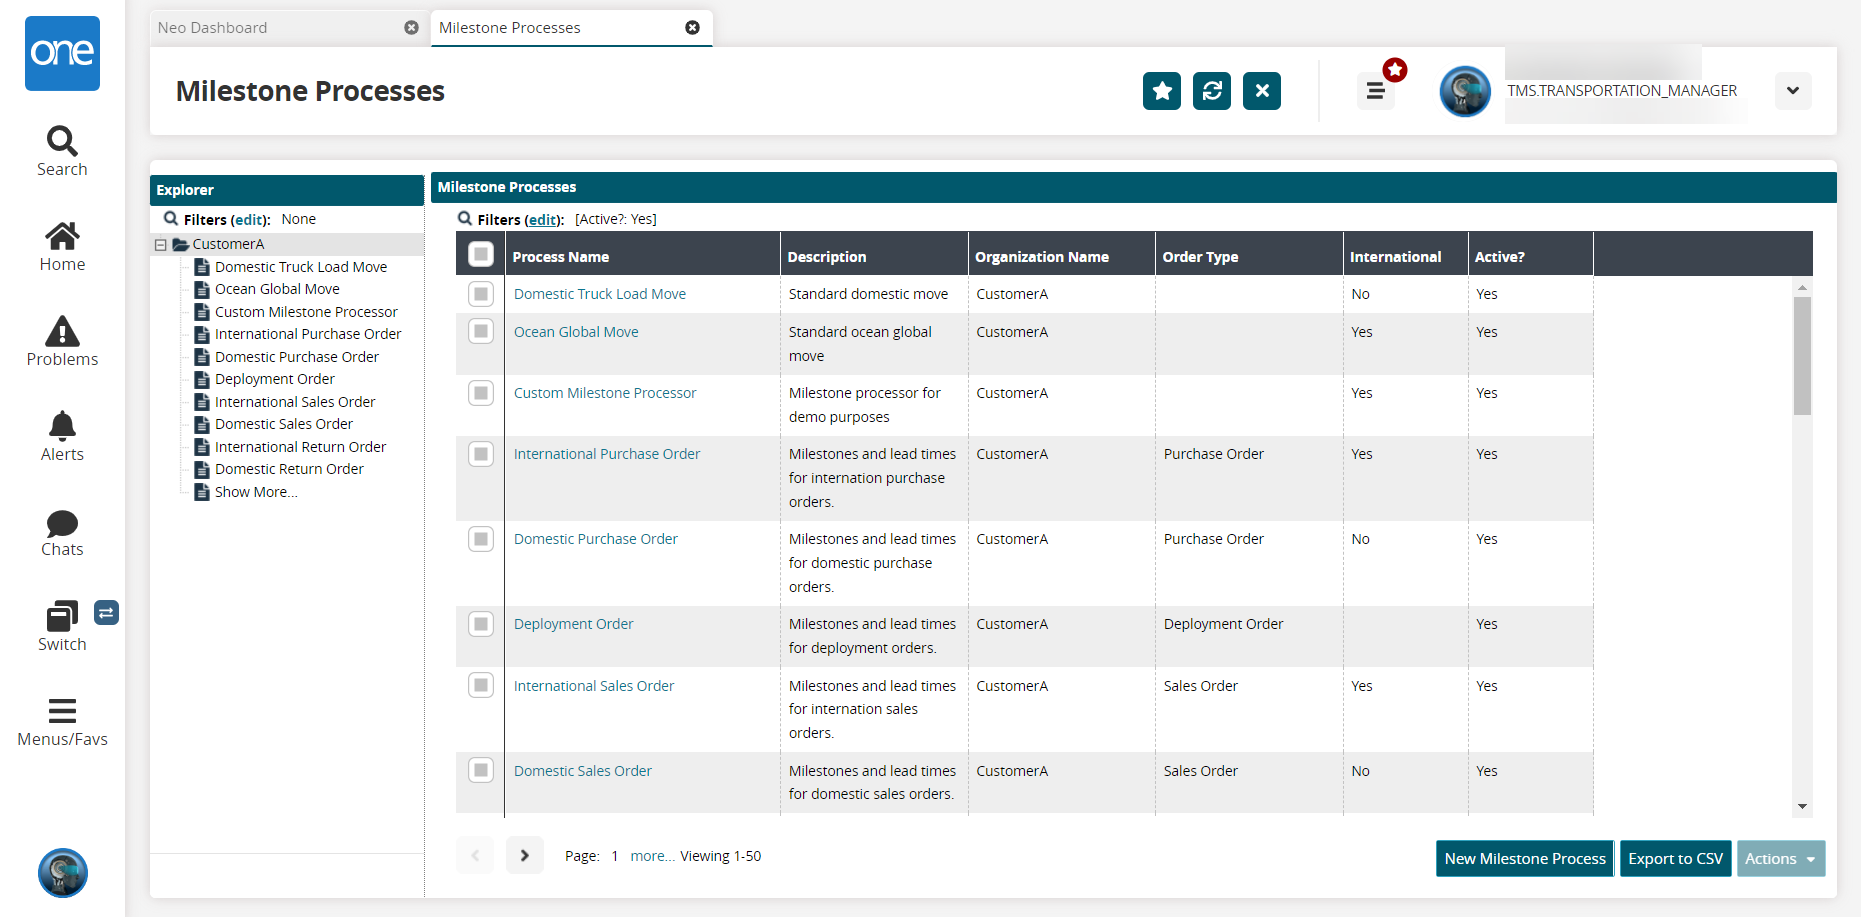Expand the user profile dropdown arrow
This screenshot has width=1861, height=917.
pyautogui.click(x=1792, y=91)
